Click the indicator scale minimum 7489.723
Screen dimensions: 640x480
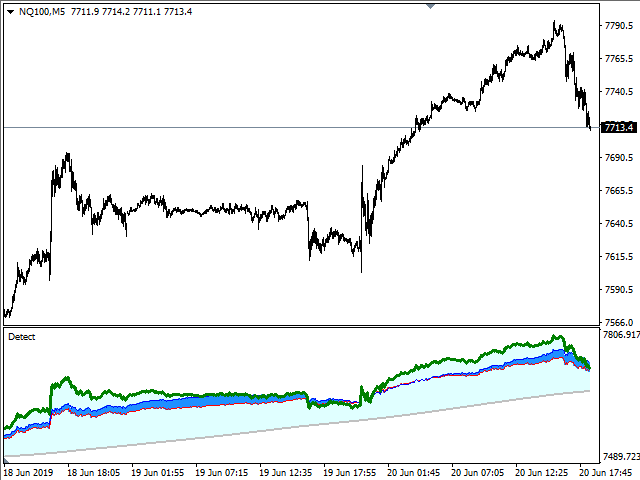pyautogui.click(x=621, y=456)
